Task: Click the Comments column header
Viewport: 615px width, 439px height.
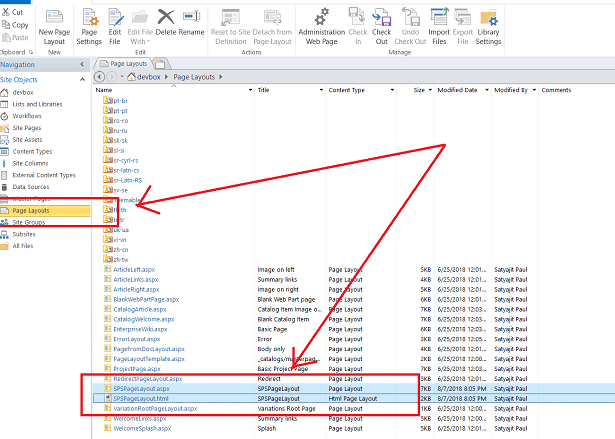Action: click(556, 90)
